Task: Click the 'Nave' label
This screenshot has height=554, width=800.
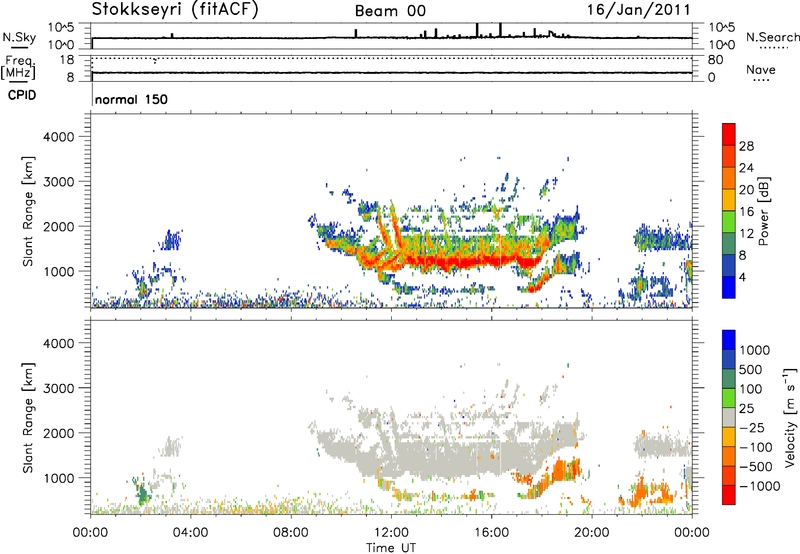Action: (761, 69)
